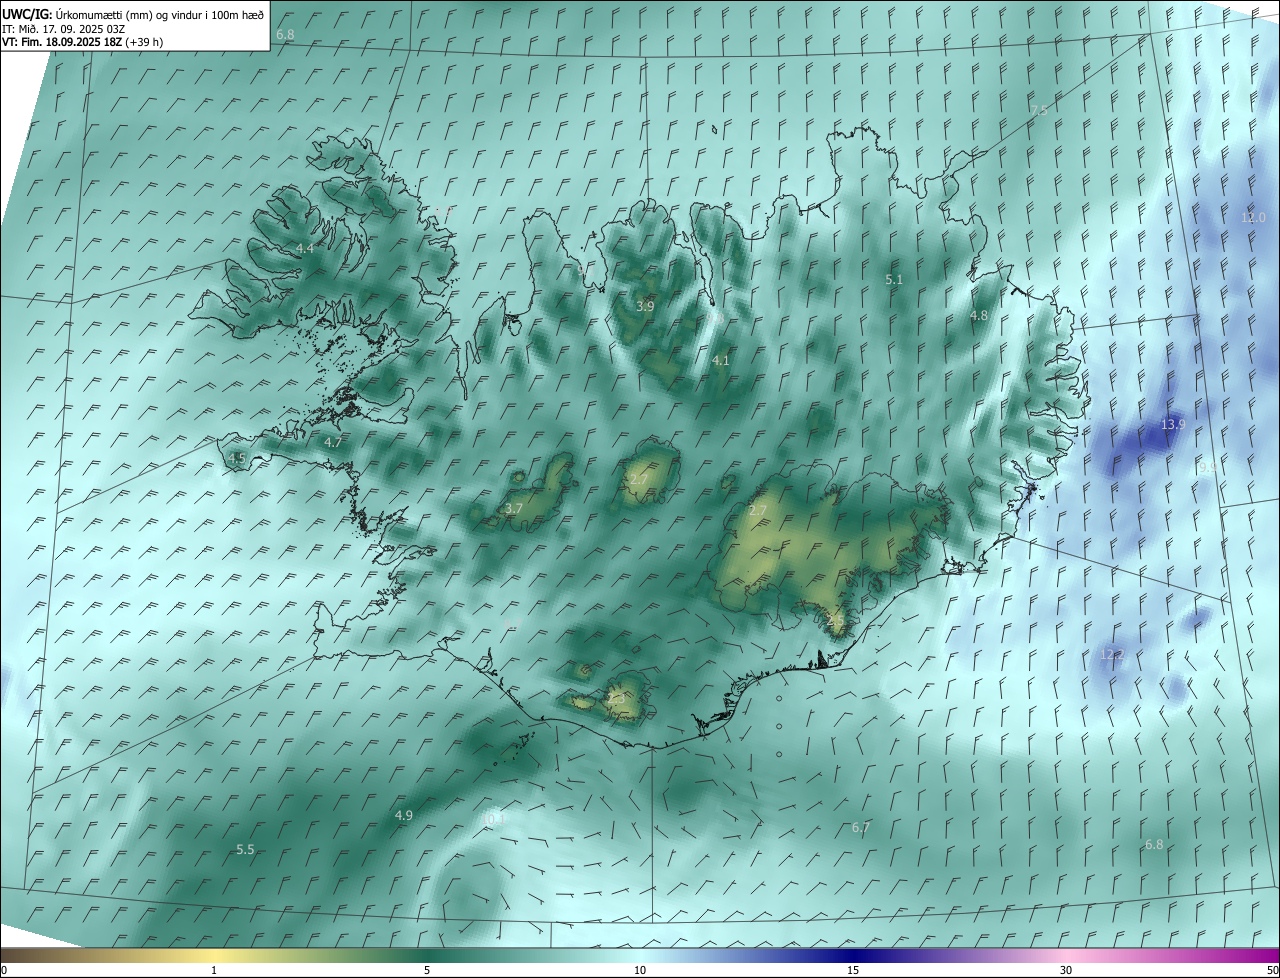Click the 4.8 value on the map
1280x978 pixels.
click(x=979, y=316)
